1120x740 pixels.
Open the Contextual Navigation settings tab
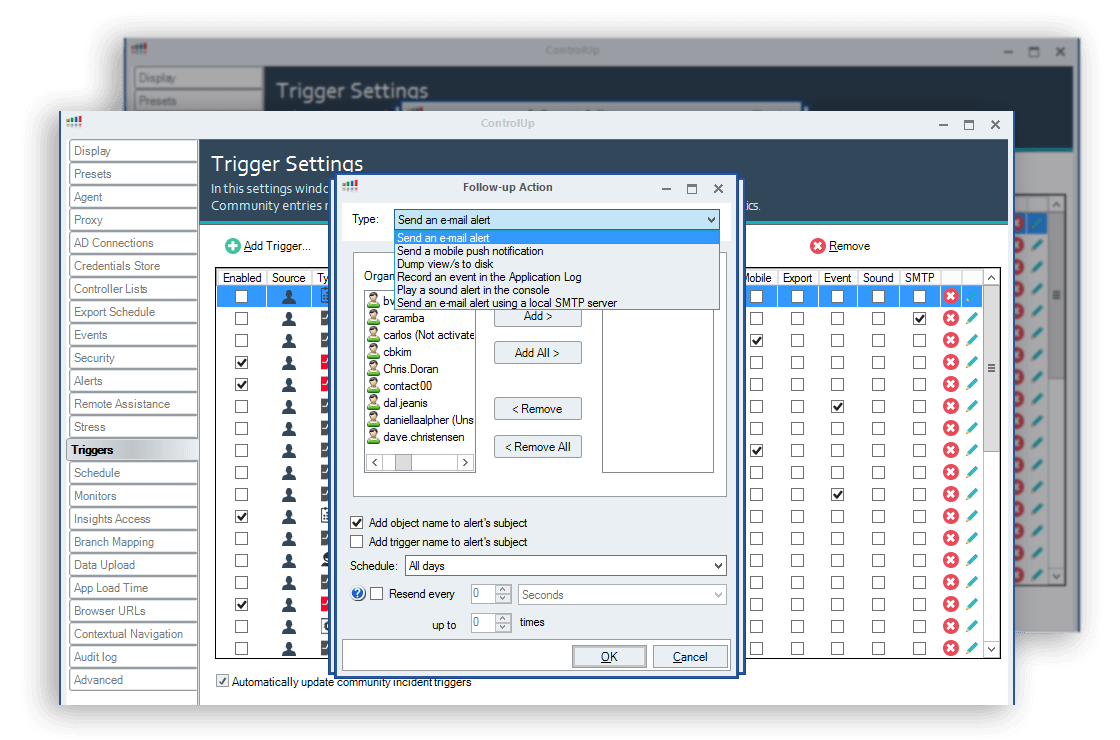[133, 634]
